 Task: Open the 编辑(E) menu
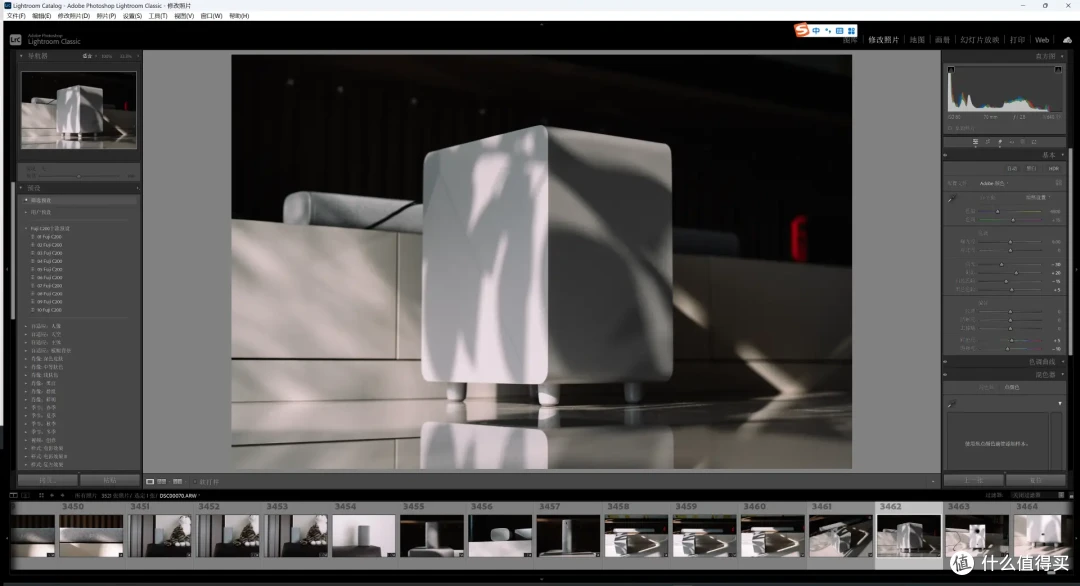(41, 16)
